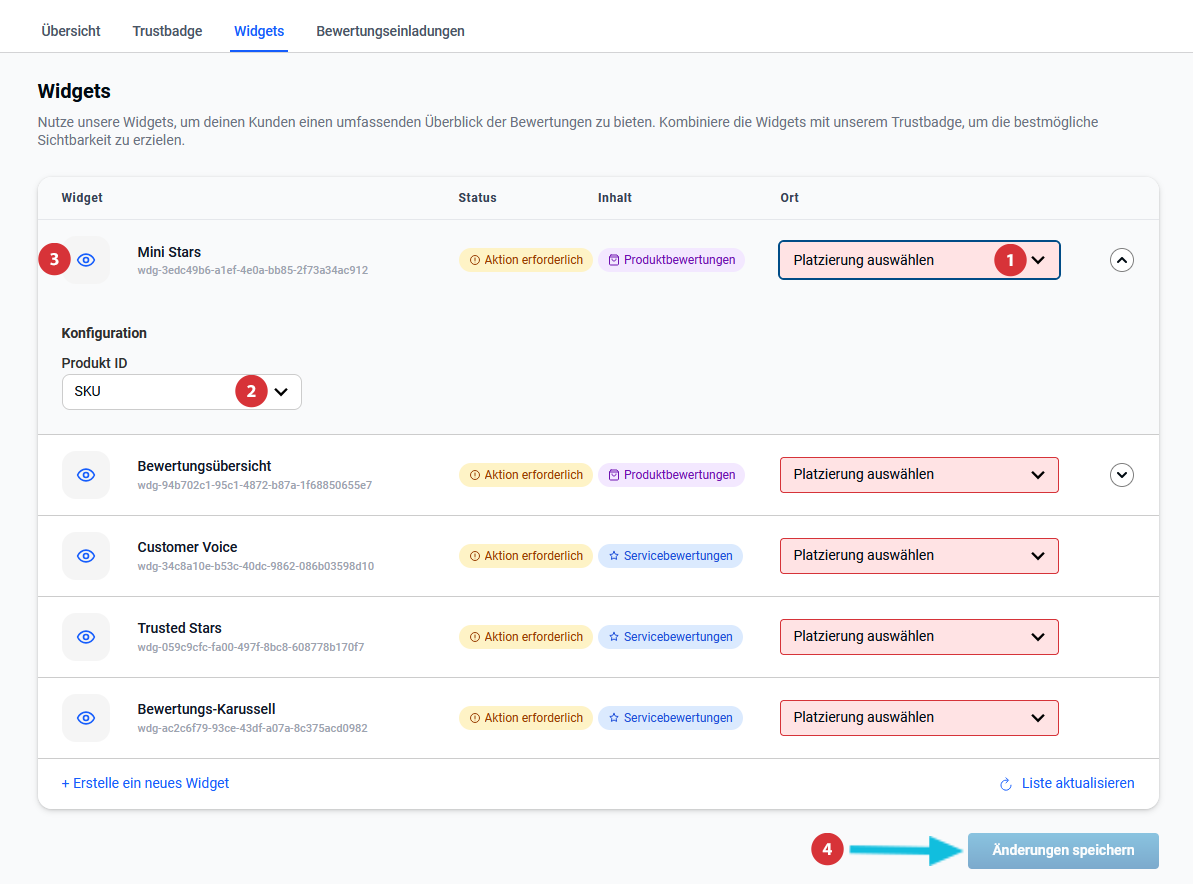Image resolution: width=1193 pixels, height=884 pixels.
Task: Click Bewertungsübersicht Produktbewertungen badge
Action: coord(671,475)
